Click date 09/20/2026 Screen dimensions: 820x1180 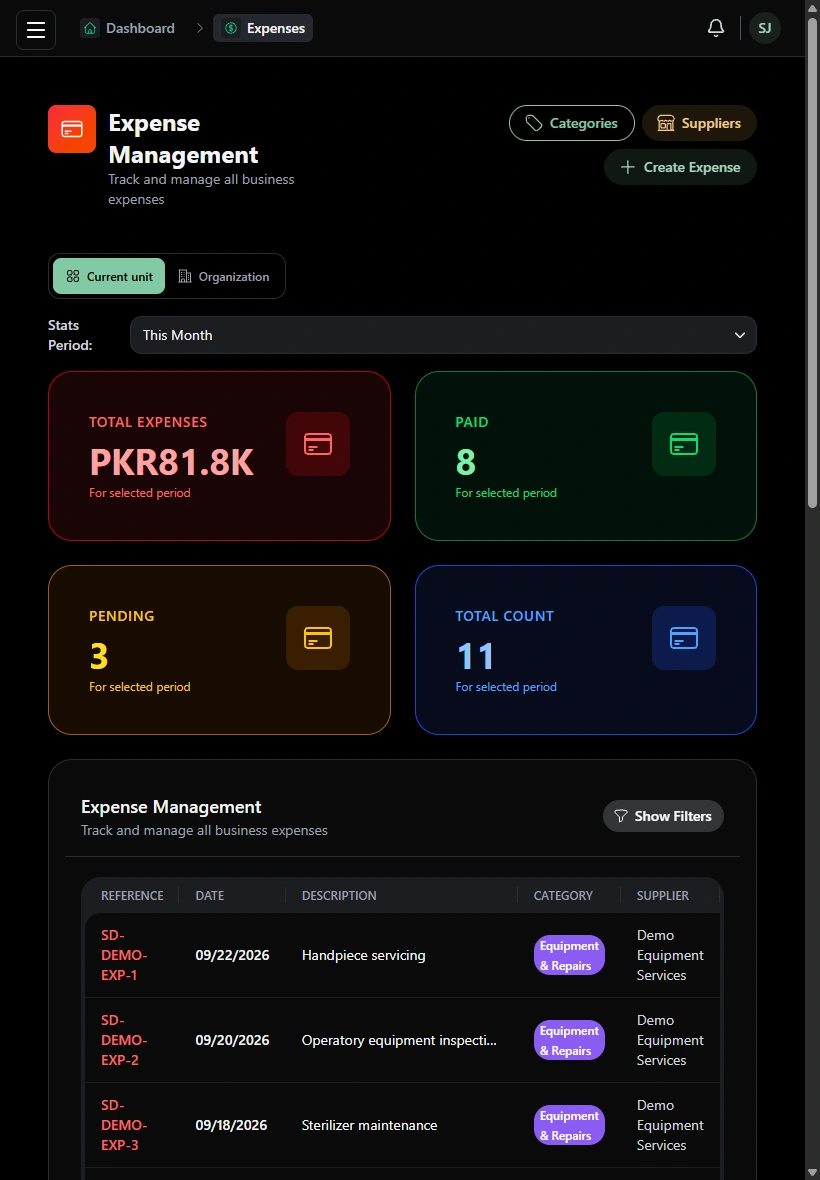tap(232, 1041)
